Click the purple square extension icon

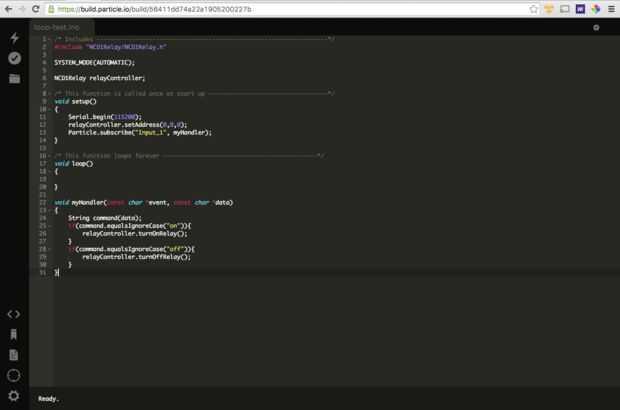pyautogui.click(x=580, y=9)
